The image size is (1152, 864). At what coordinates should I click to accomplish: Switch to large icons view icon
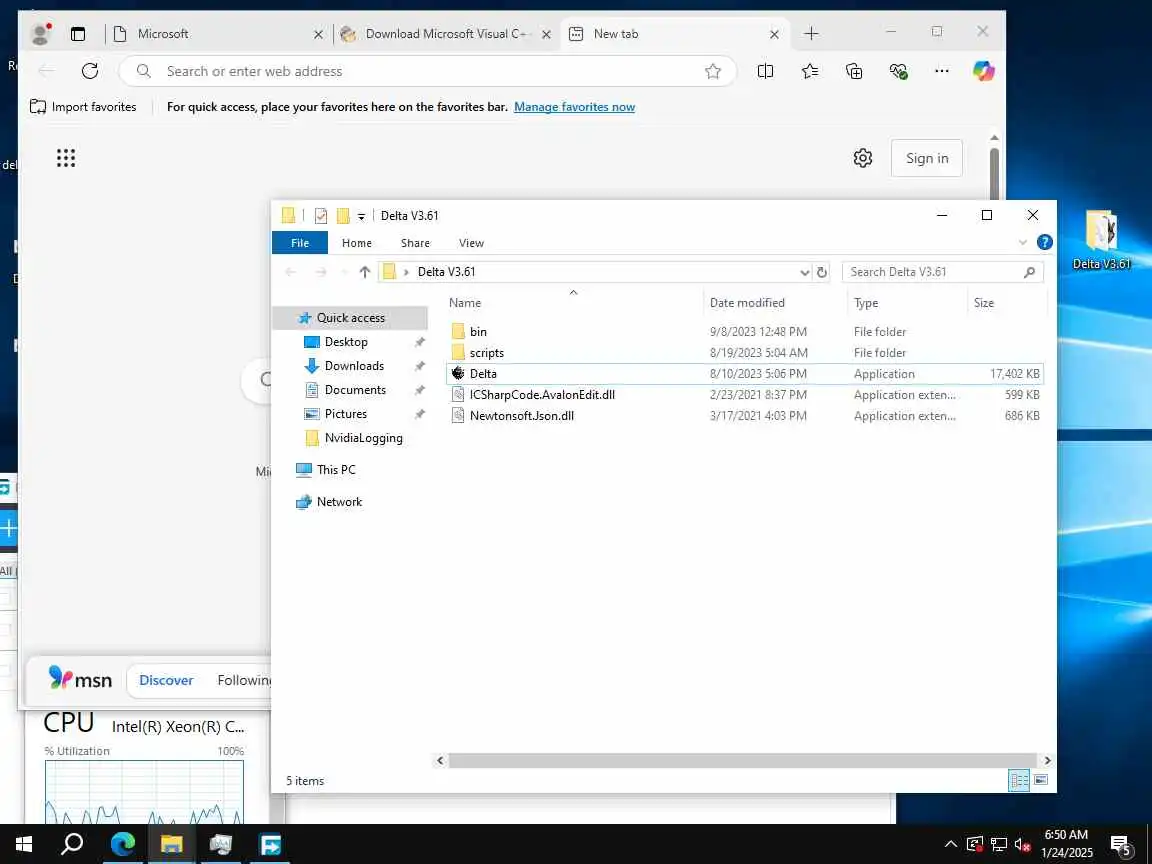(1040, 780)
